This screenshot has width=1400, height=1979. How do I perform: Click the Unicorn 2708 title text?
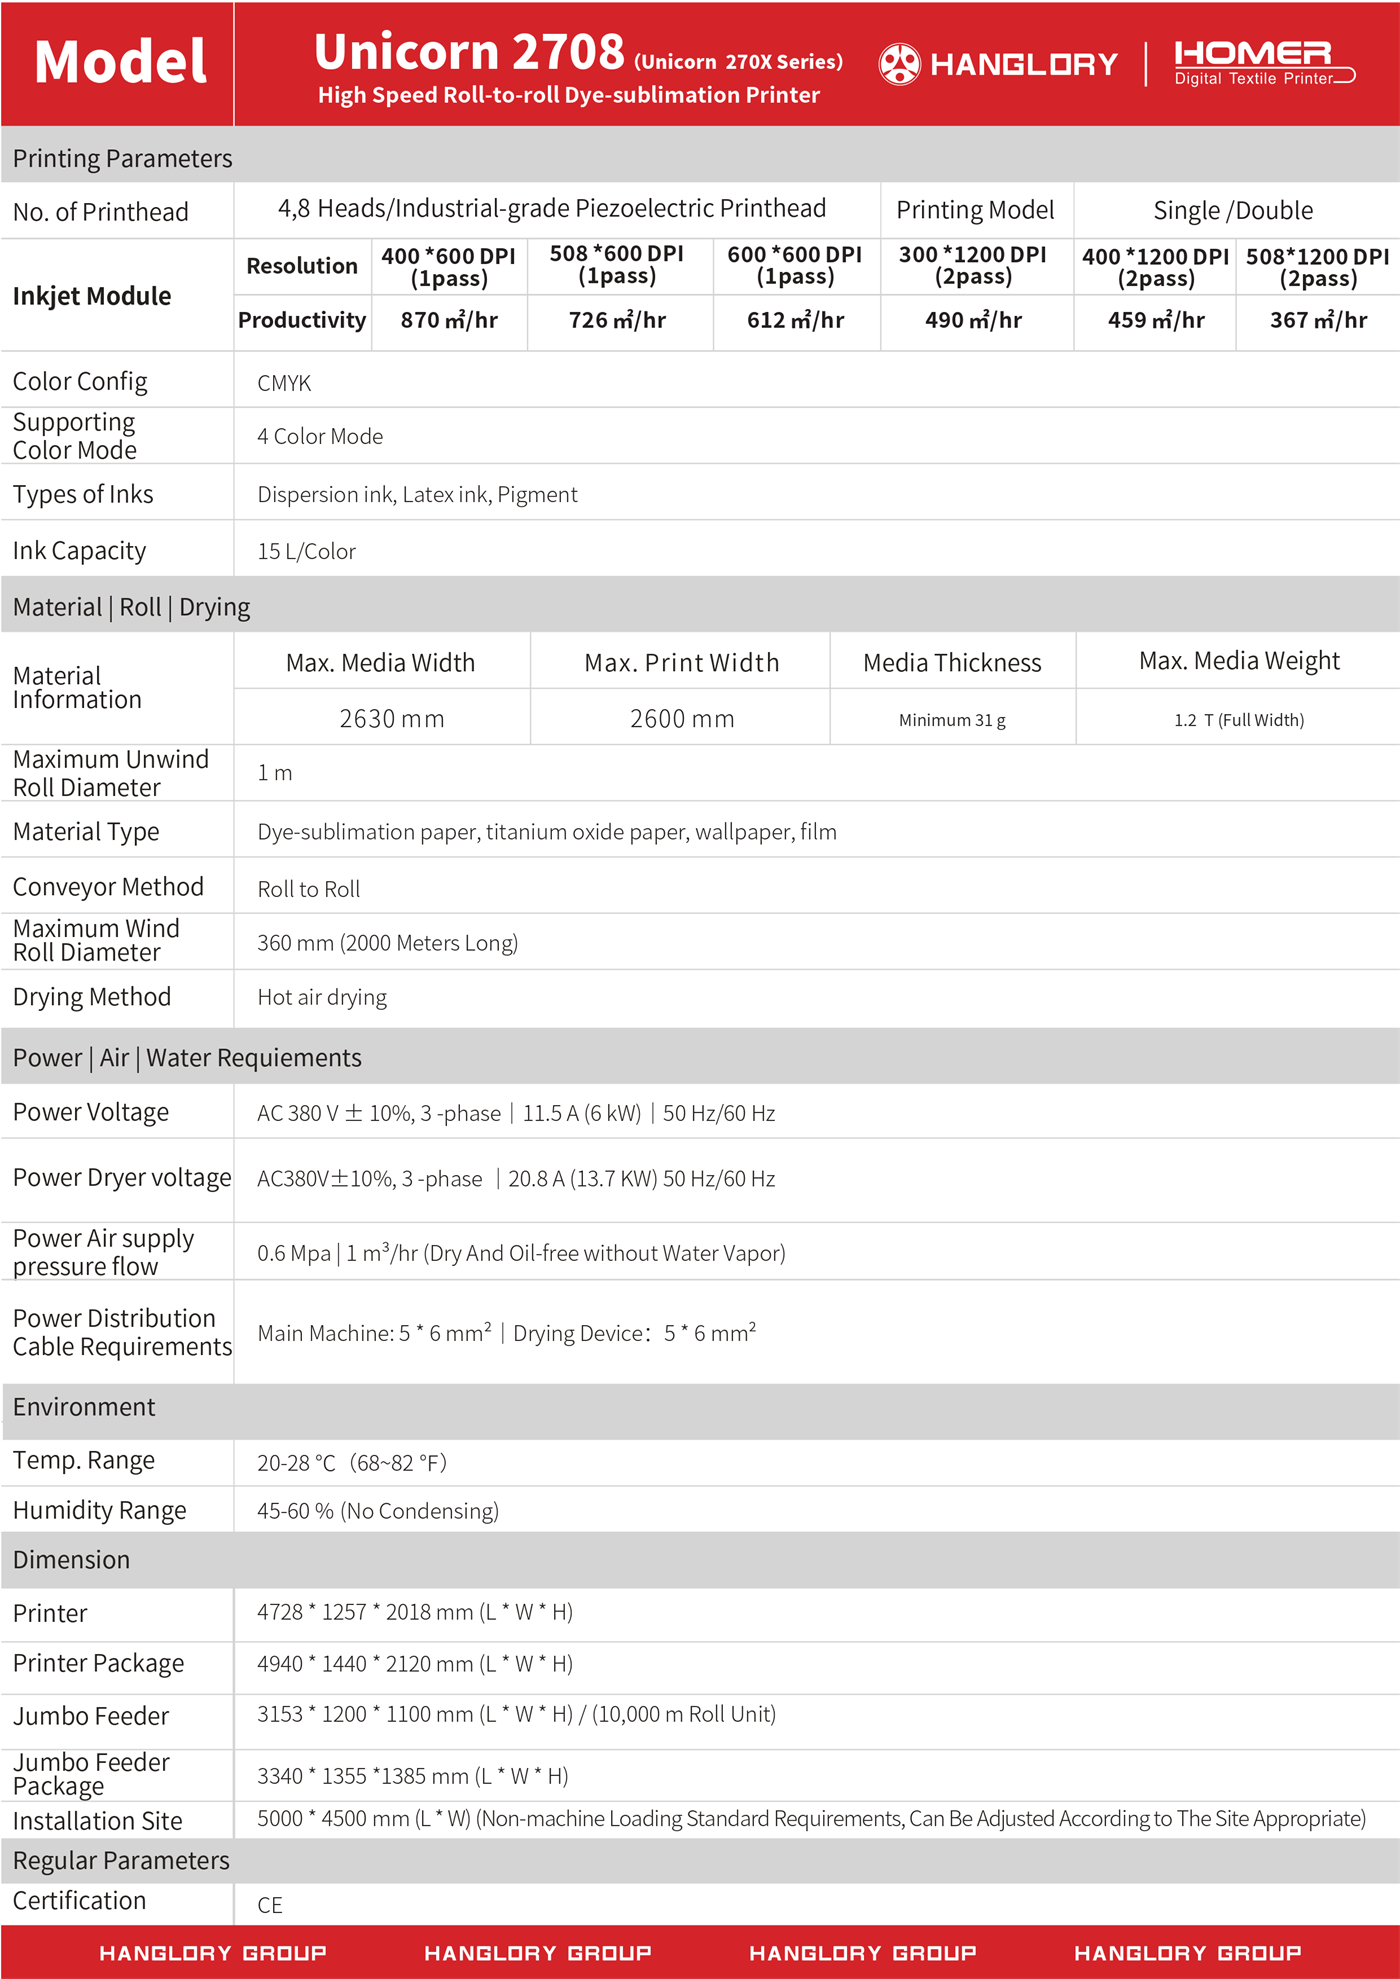click(469, 52)
